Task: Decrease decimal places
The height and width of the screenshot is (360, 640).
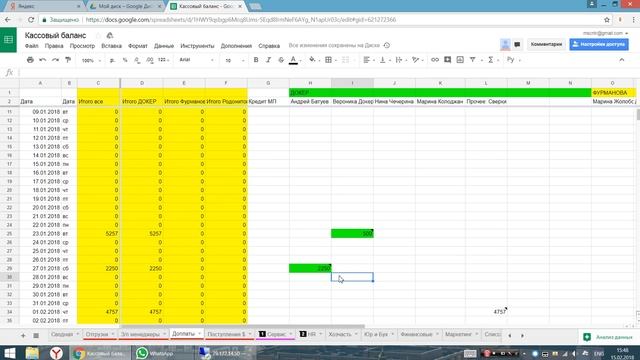Action: (137, 60)
